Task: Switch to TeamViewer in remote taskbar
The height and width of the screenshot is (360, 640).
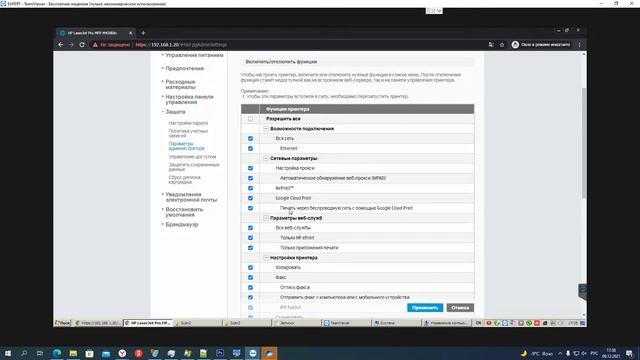Action: [x=346, y=323]
